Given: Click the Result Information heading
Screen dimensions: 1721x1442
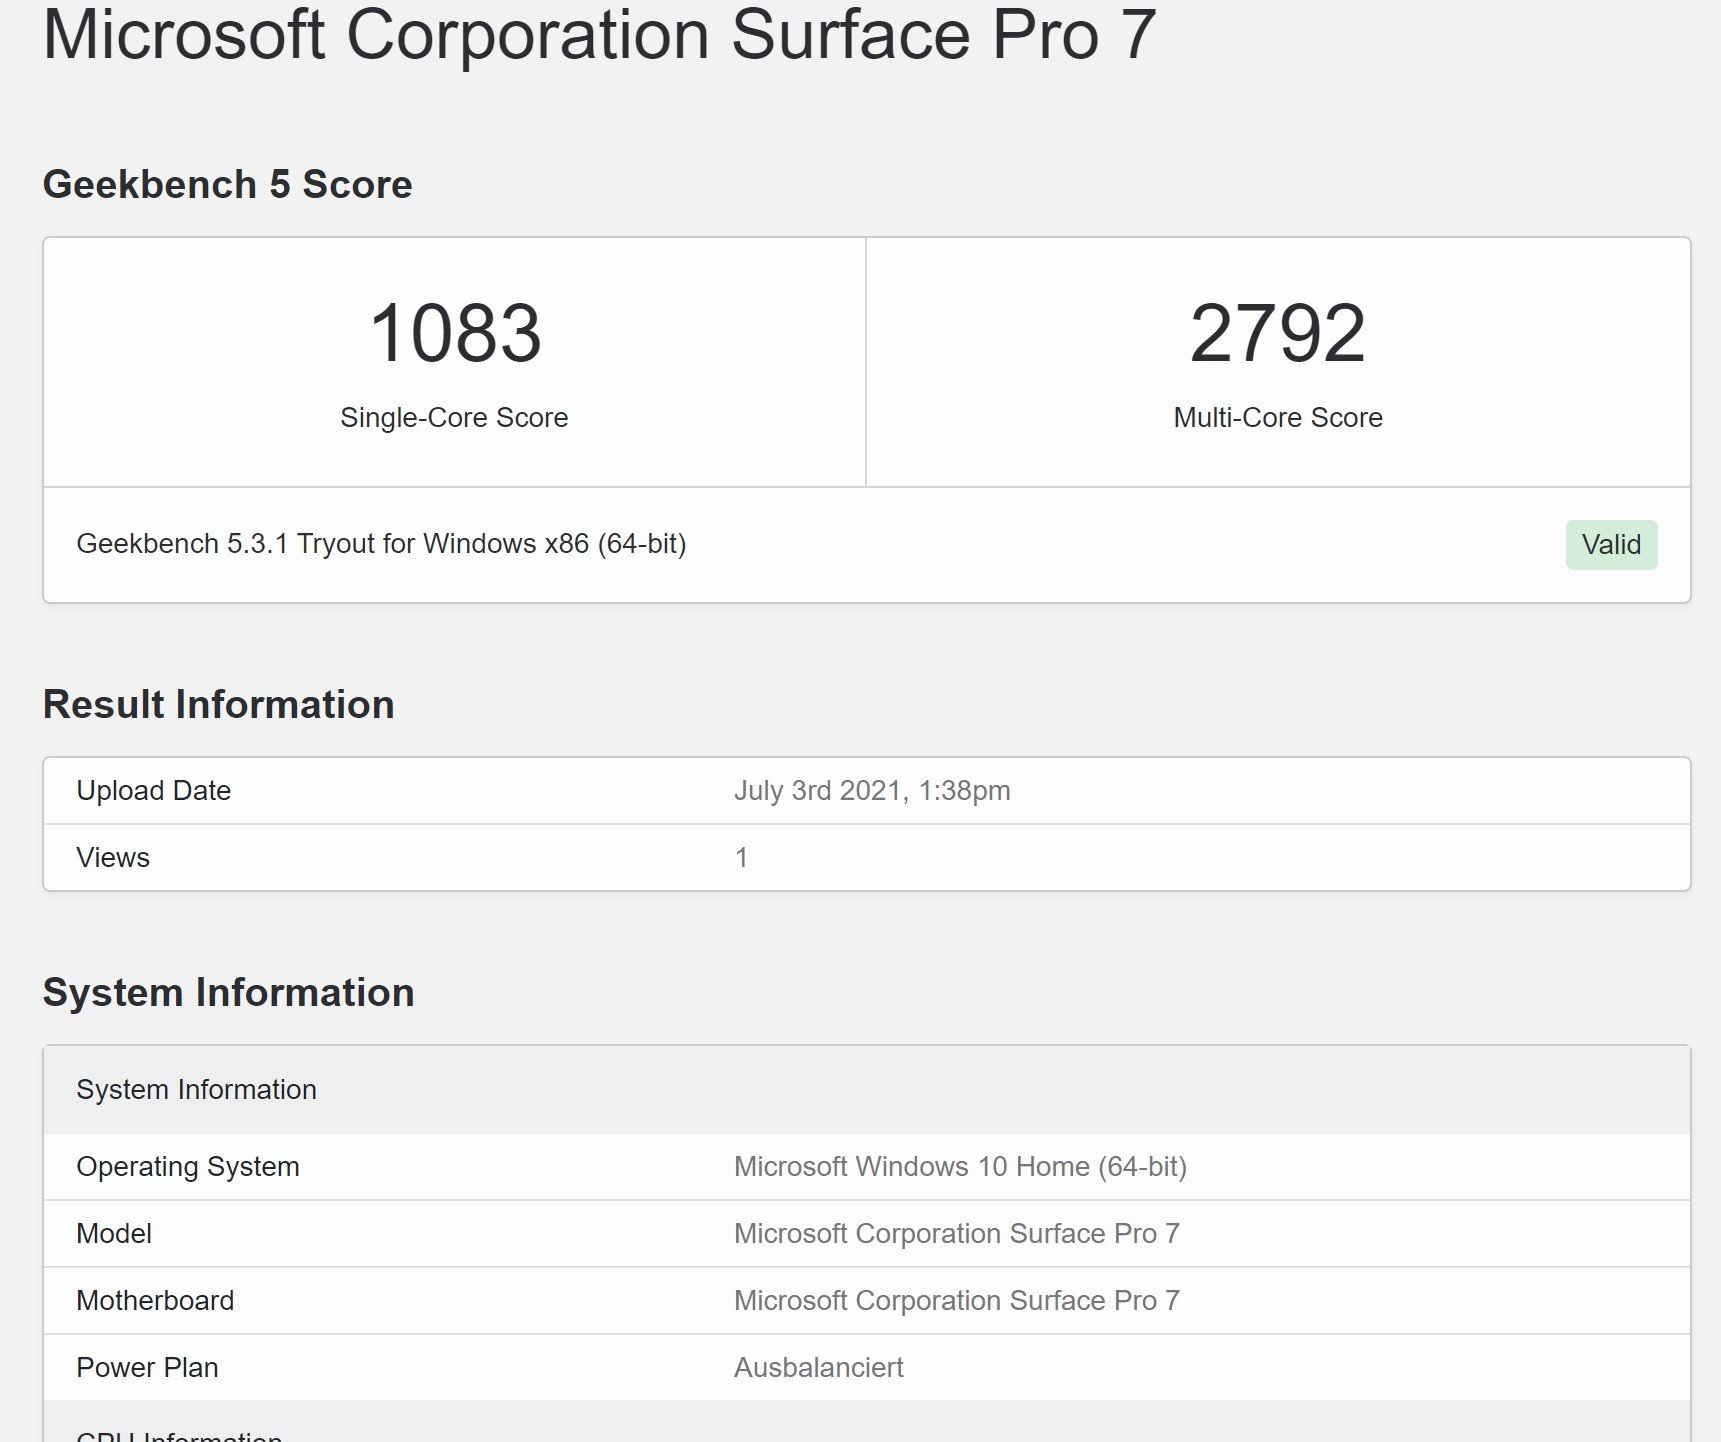Looking at the screenshot, I should click(x=218, y=705).
